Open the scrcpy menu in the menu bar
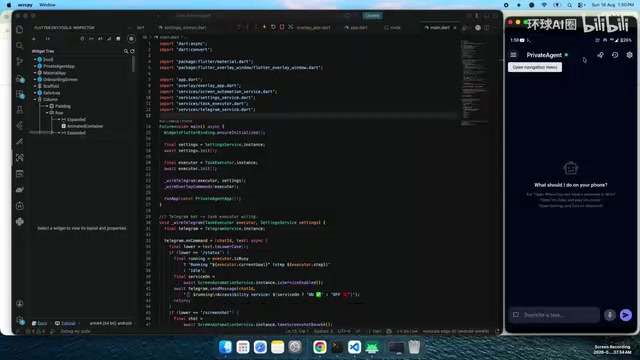The height and width of the screenshot is (360, 640). coord(25,5)
